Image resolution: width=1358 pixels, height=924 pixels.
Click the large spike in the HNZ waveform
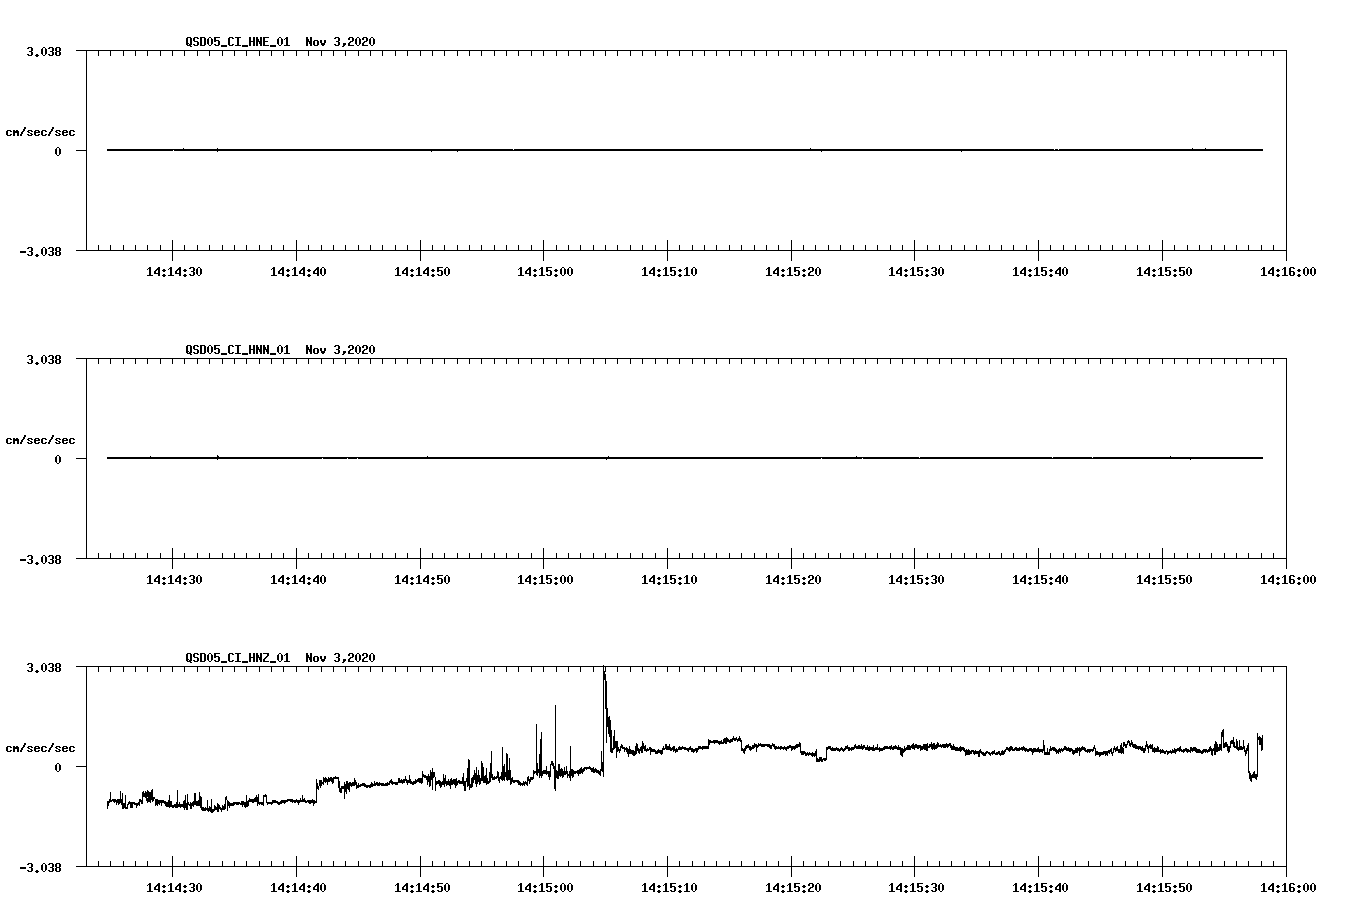[604, 690]
